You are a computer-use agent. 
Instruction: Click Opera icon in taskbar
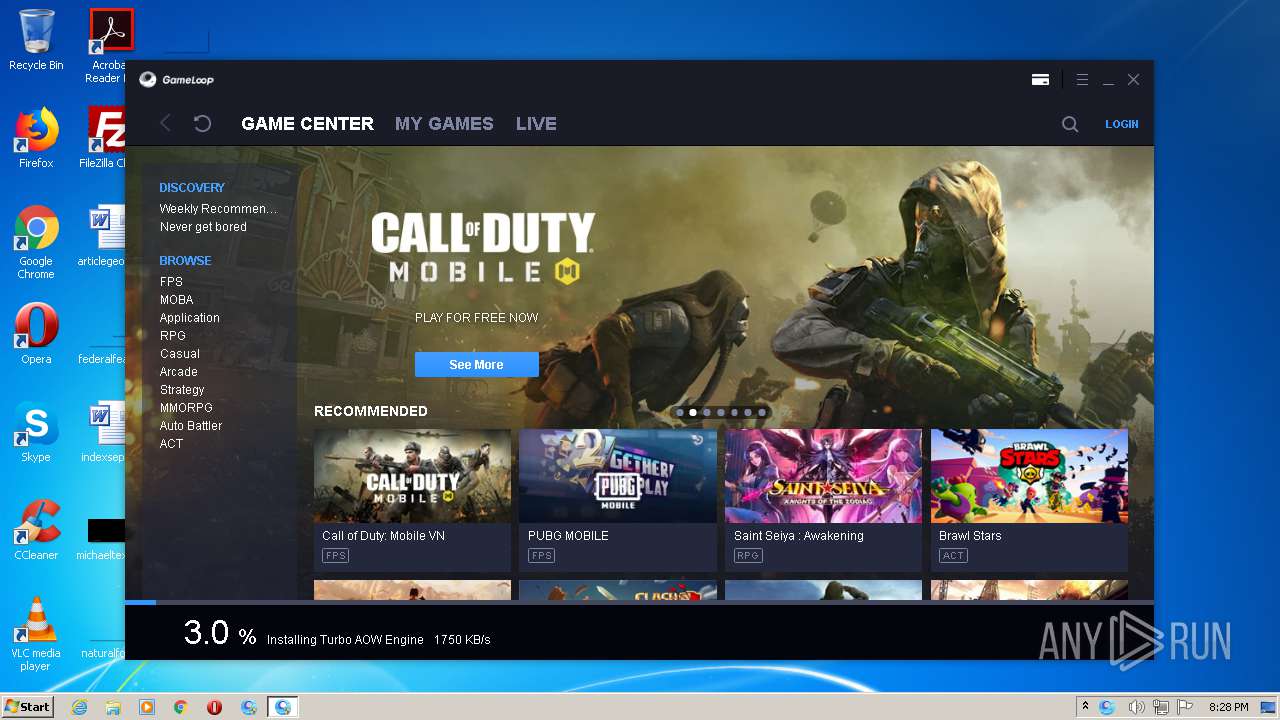(x=214, y=707)
